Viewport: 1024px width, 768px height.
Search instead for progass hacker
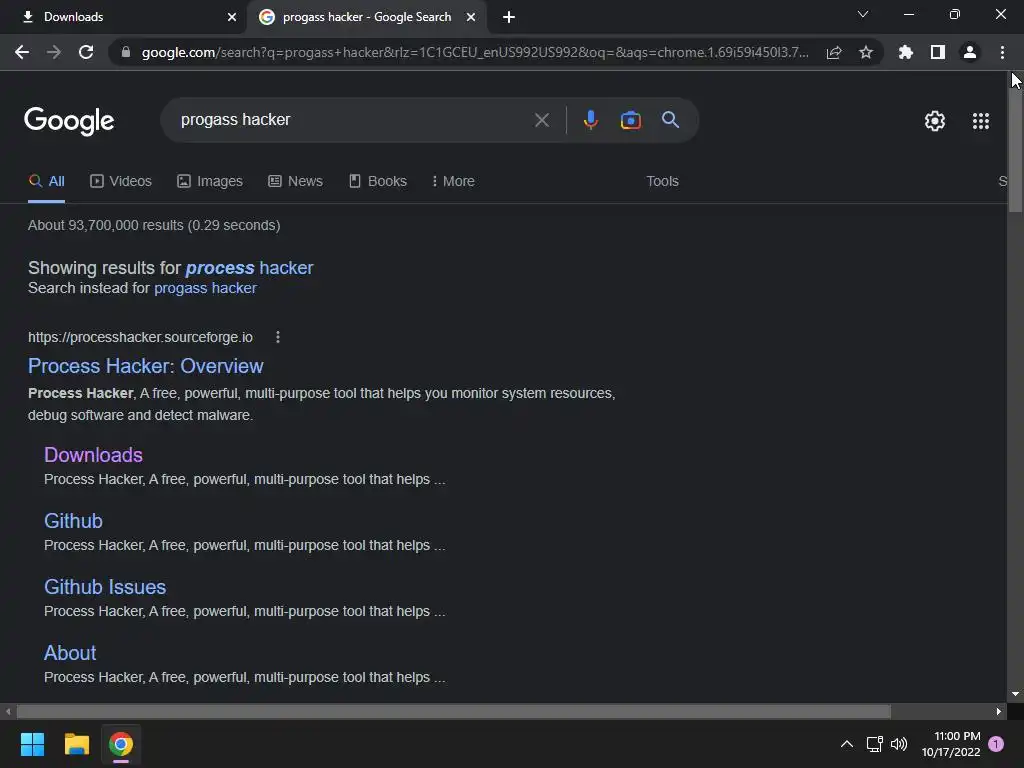(205, 288)
